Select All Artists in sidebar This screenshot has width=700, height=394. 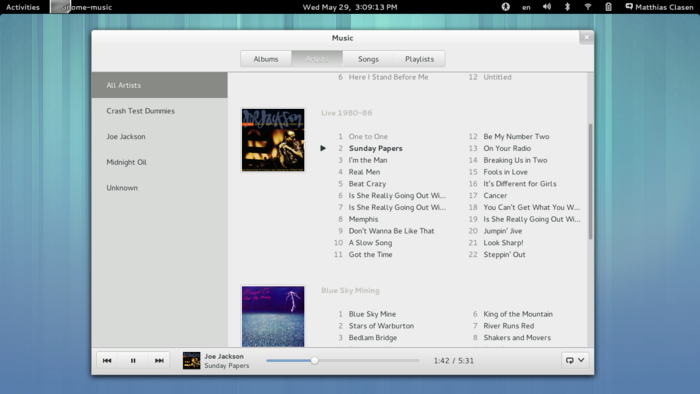(159, 85)
